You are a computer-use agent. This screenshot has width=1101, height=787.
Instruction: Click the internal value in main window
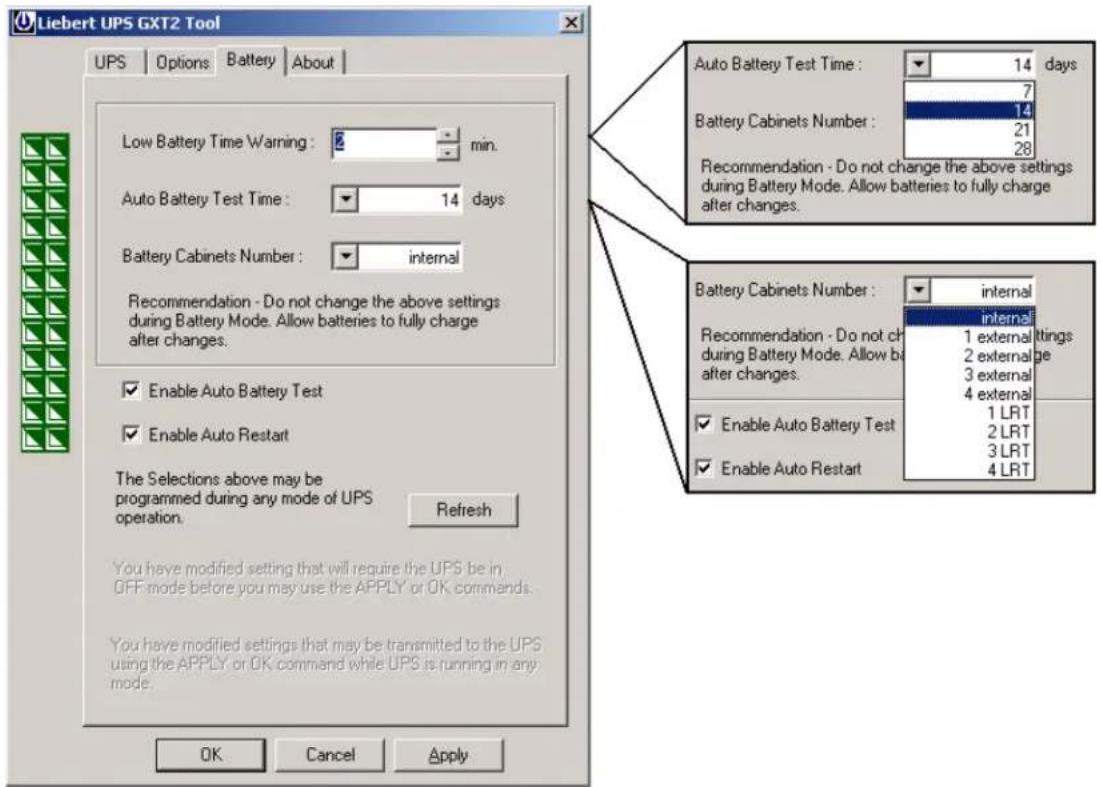[x=409, y=257]
